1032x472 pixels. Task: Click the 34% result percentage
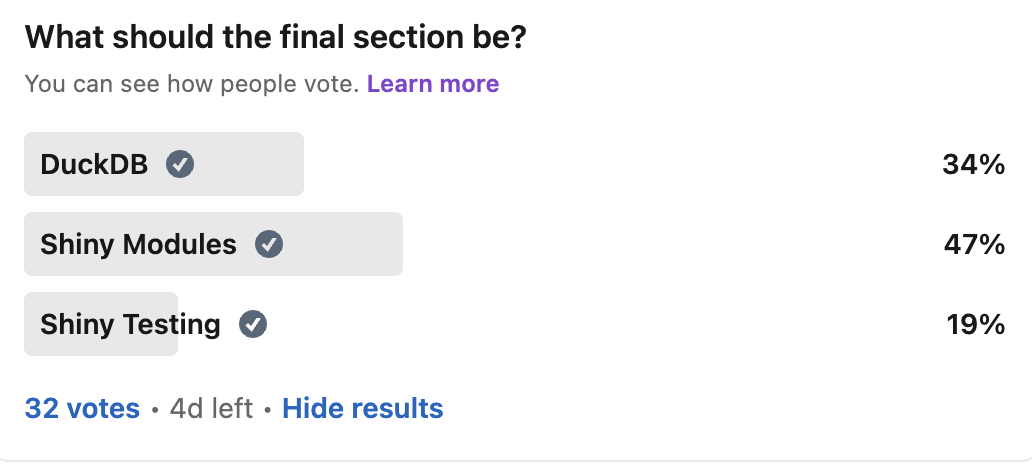pos(973,164)
